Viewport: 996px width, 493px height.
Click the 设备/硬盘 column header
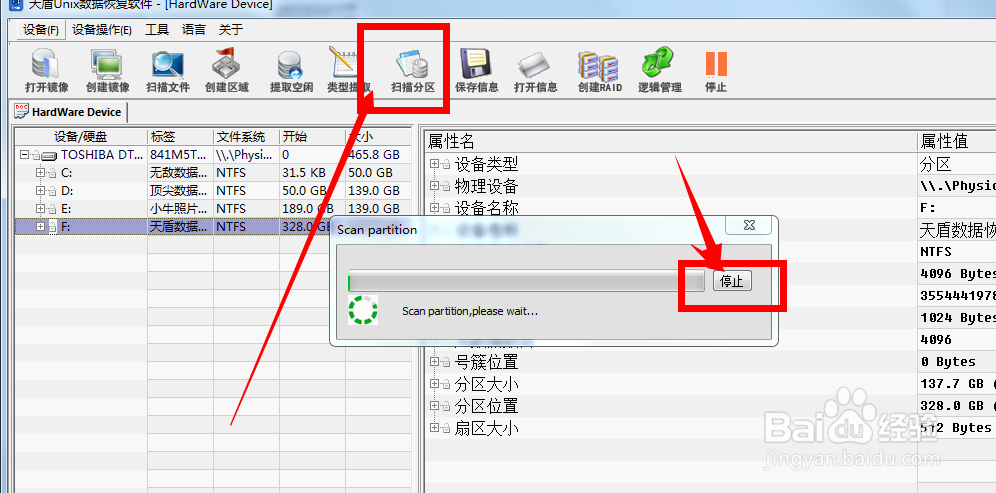(x=81, y=137)
